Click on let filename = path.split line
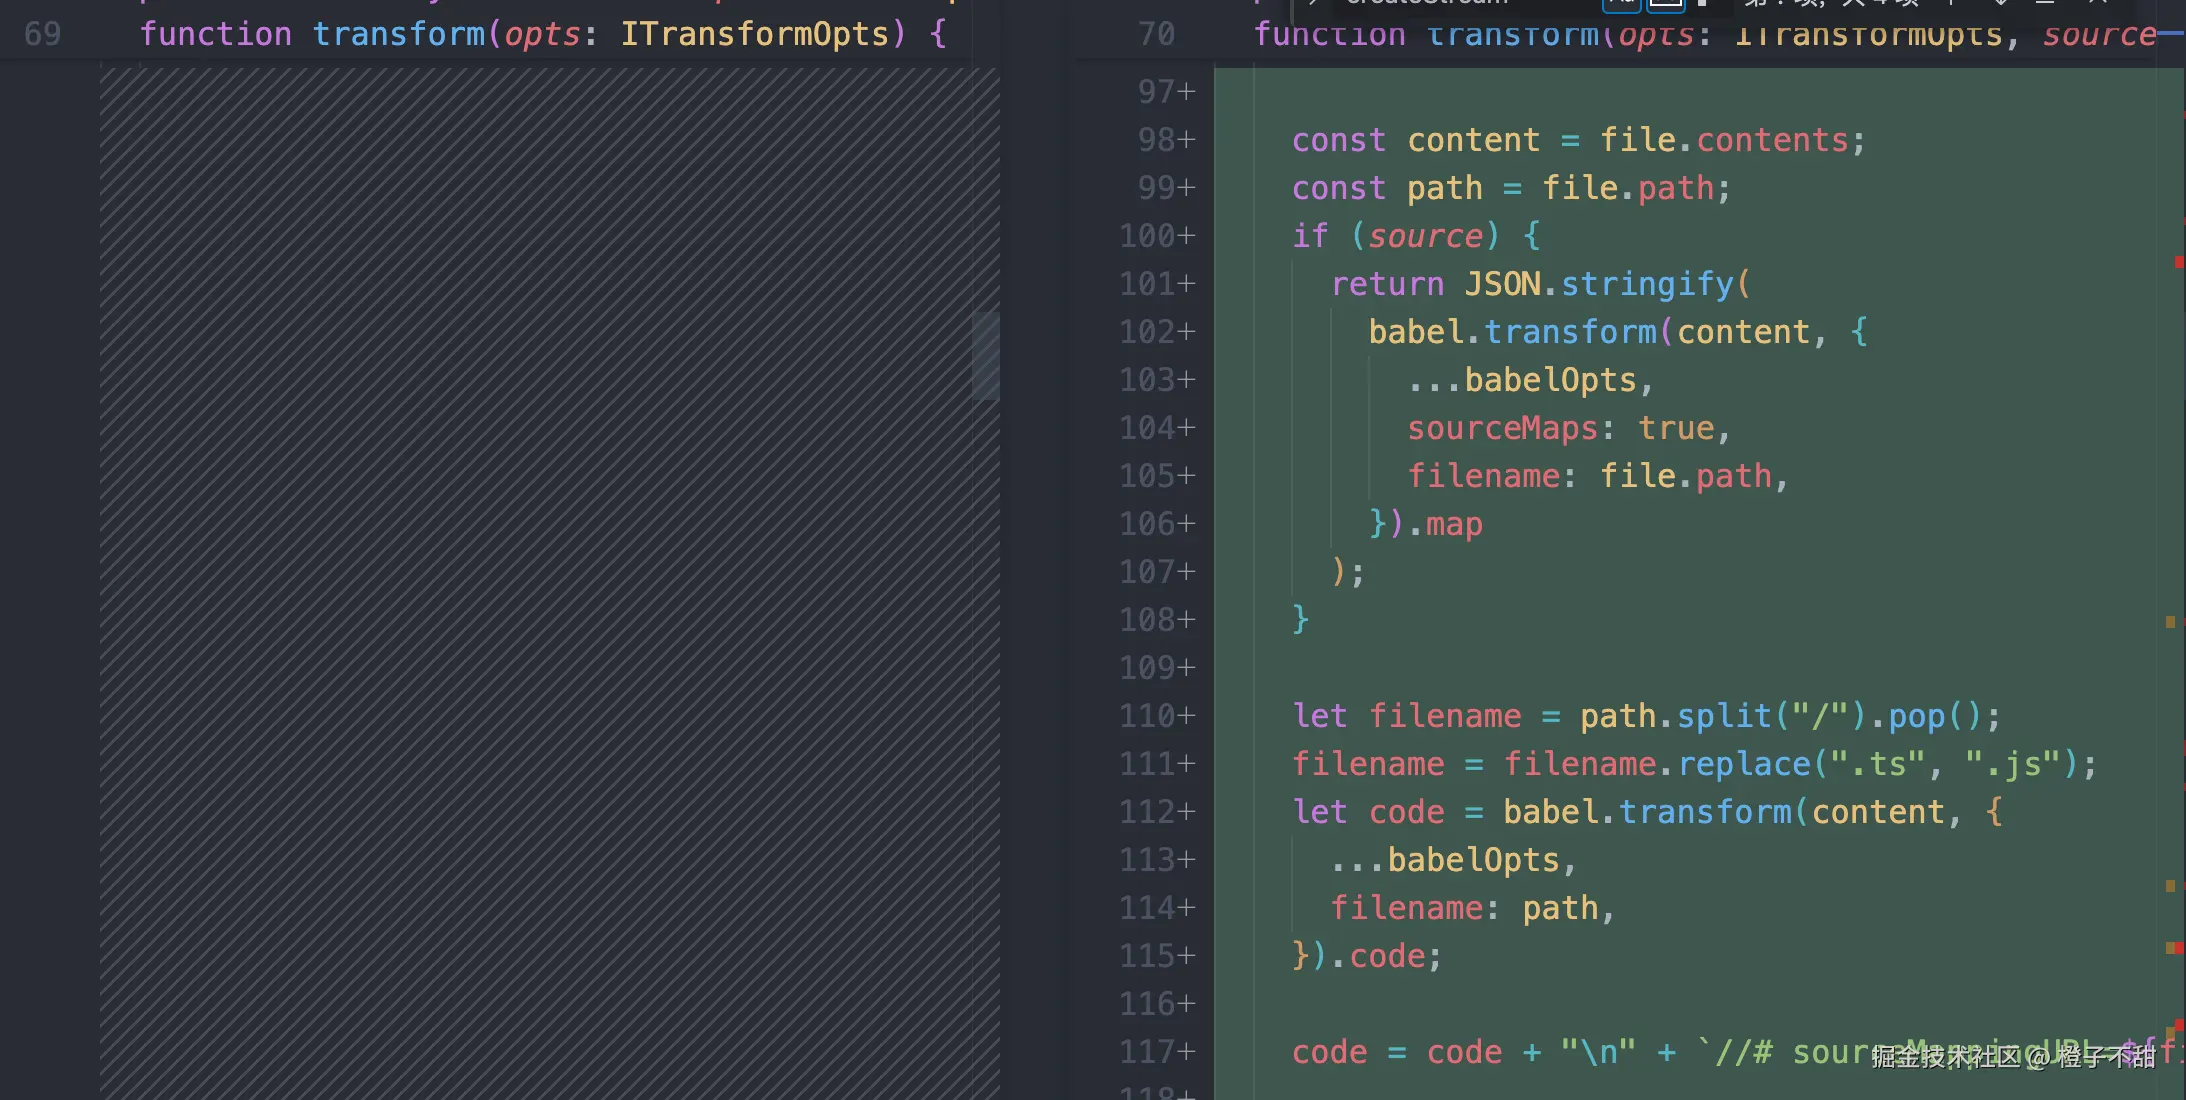 click(1645, 716)
